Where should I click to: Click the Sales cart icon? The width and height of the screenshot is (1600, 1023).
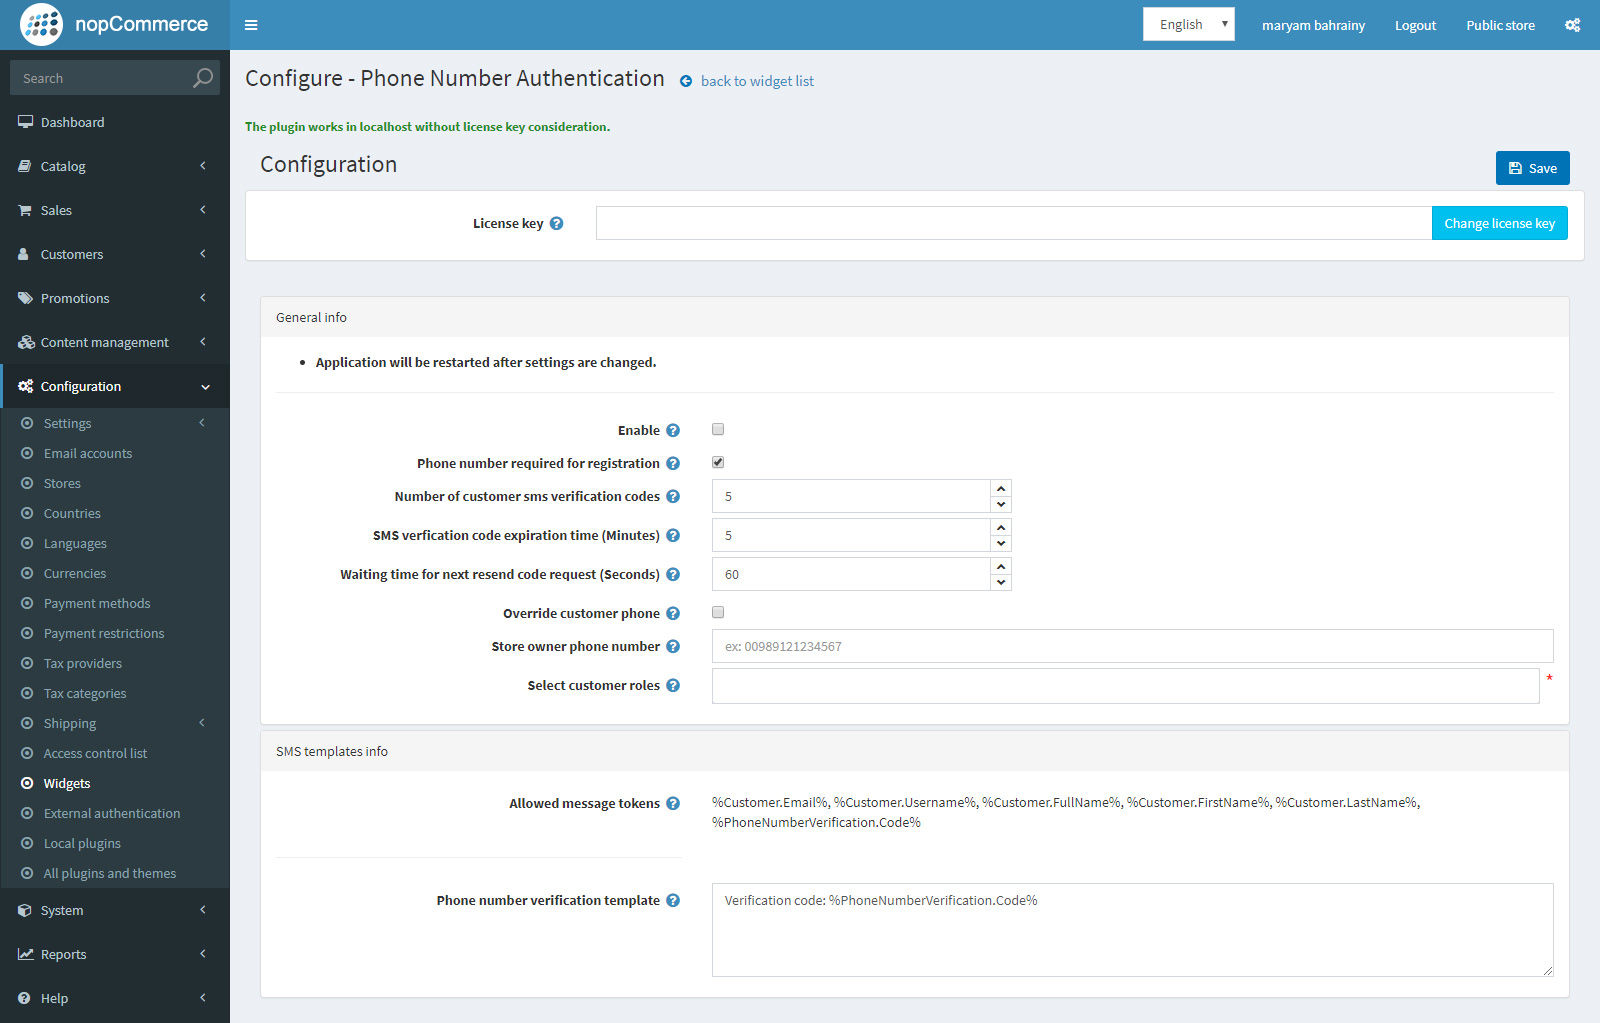tap(25, 210)
